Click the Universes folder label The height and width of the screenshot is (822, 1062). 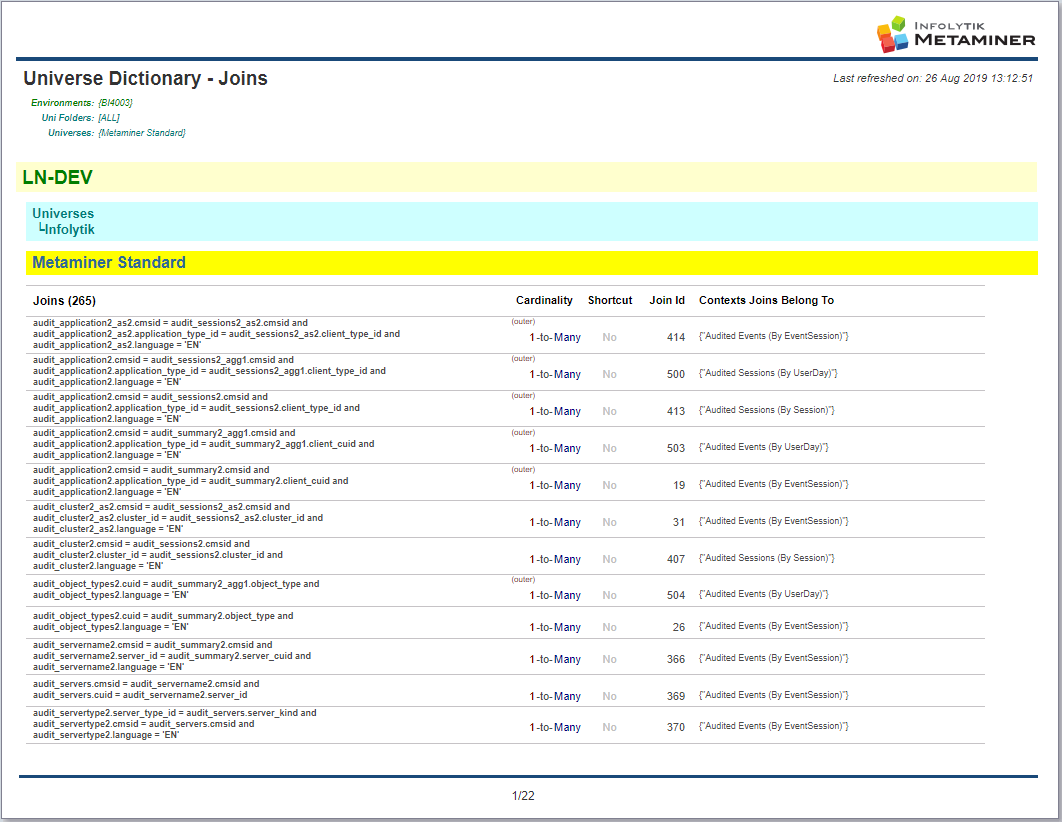[63, 213]
